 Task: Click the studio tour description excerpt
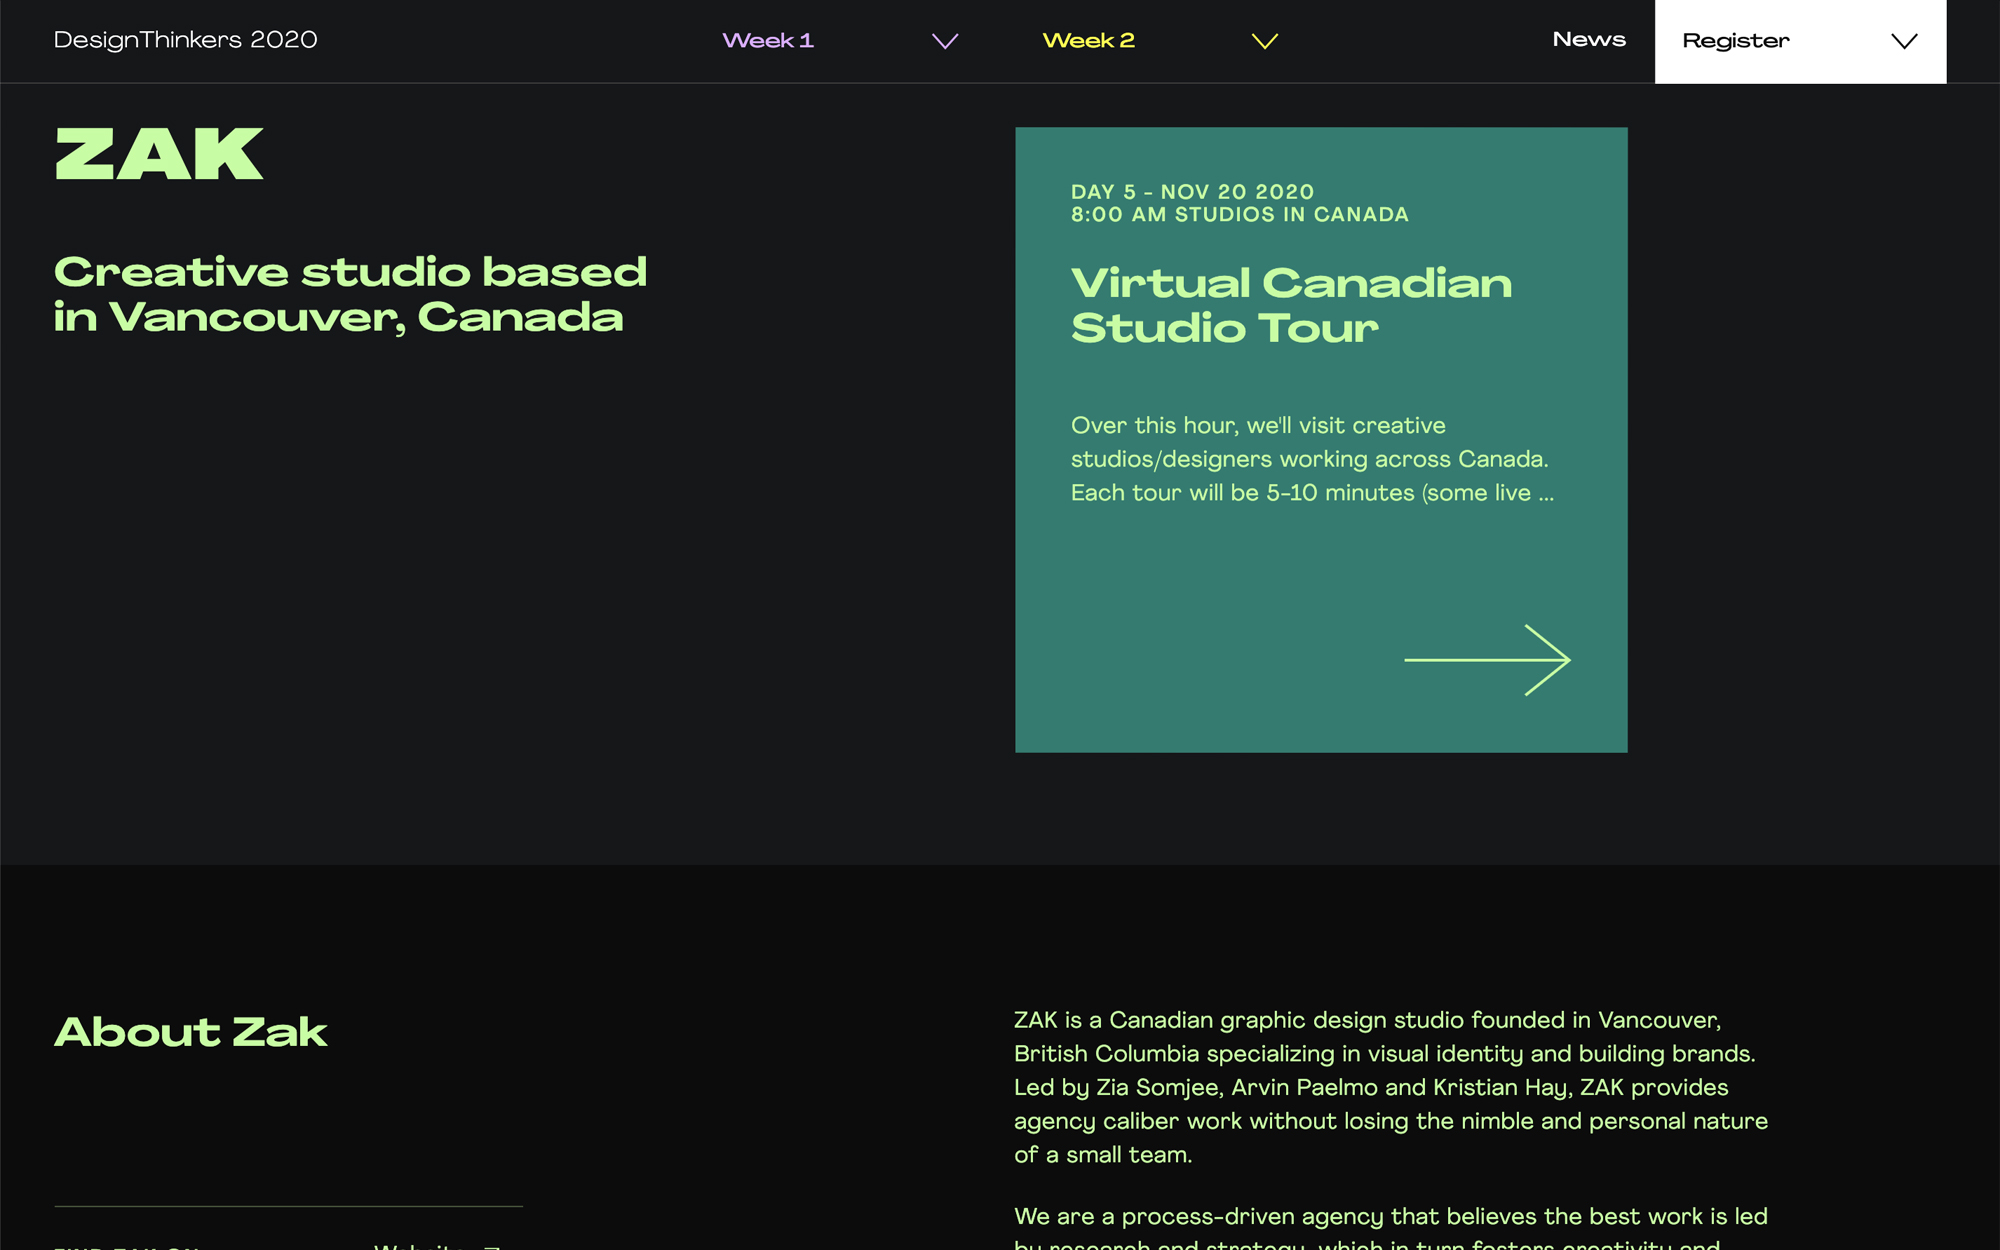click(x=1312, y=459)
